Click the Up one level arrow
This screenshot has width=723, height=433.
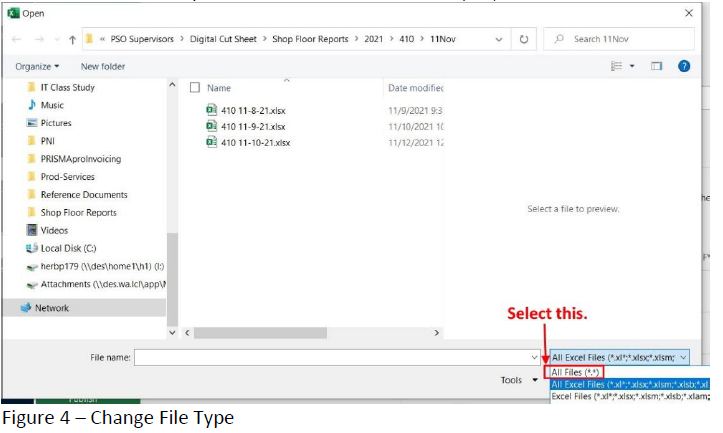pyautogui.click(x=73, y=39)
